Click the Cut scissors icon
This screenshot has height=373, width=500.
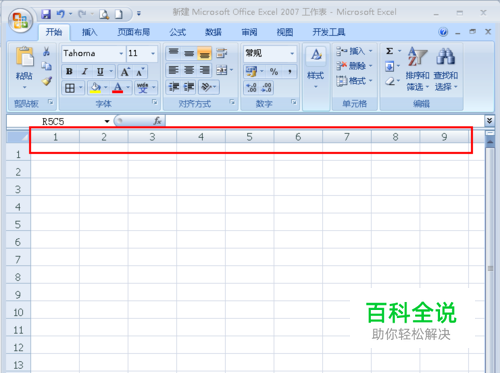(x=46, y=51)
